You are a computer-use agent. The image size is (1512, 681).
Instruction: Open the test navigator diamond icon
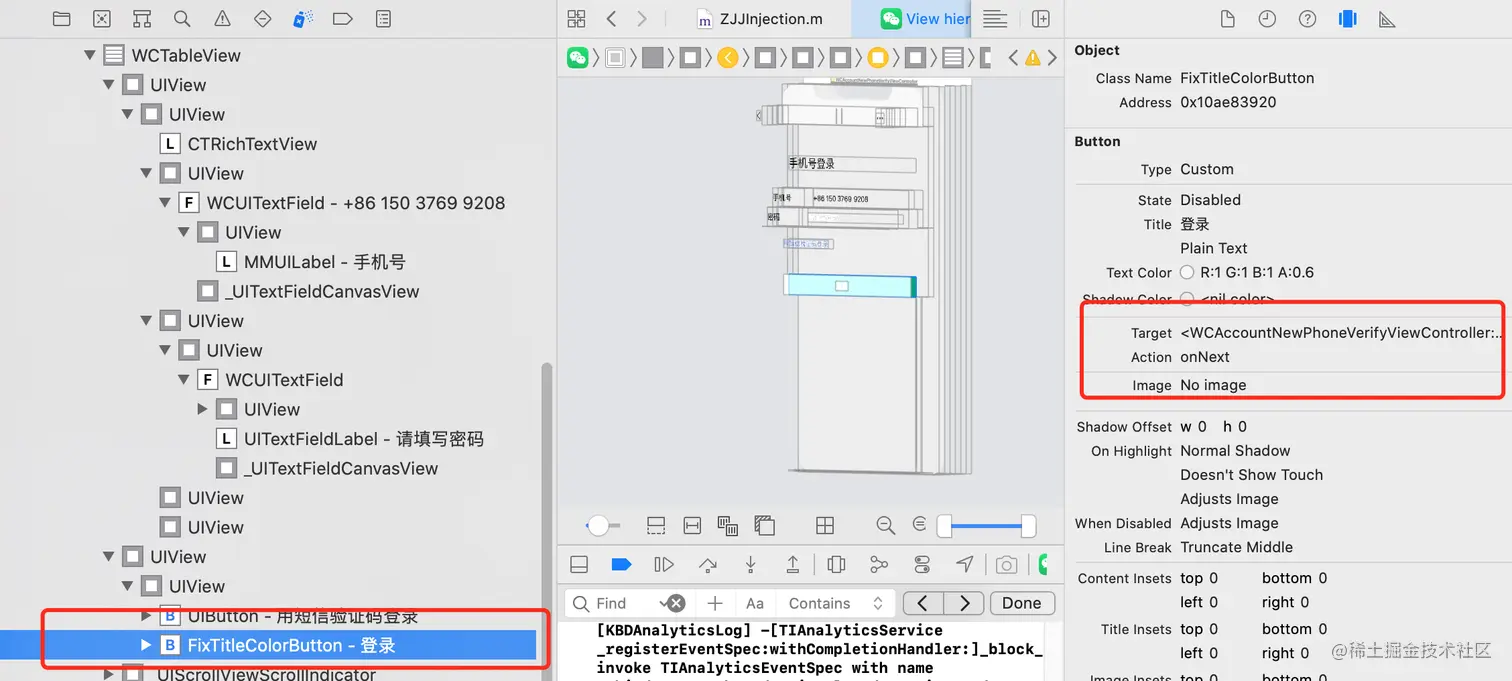point(262,19)
